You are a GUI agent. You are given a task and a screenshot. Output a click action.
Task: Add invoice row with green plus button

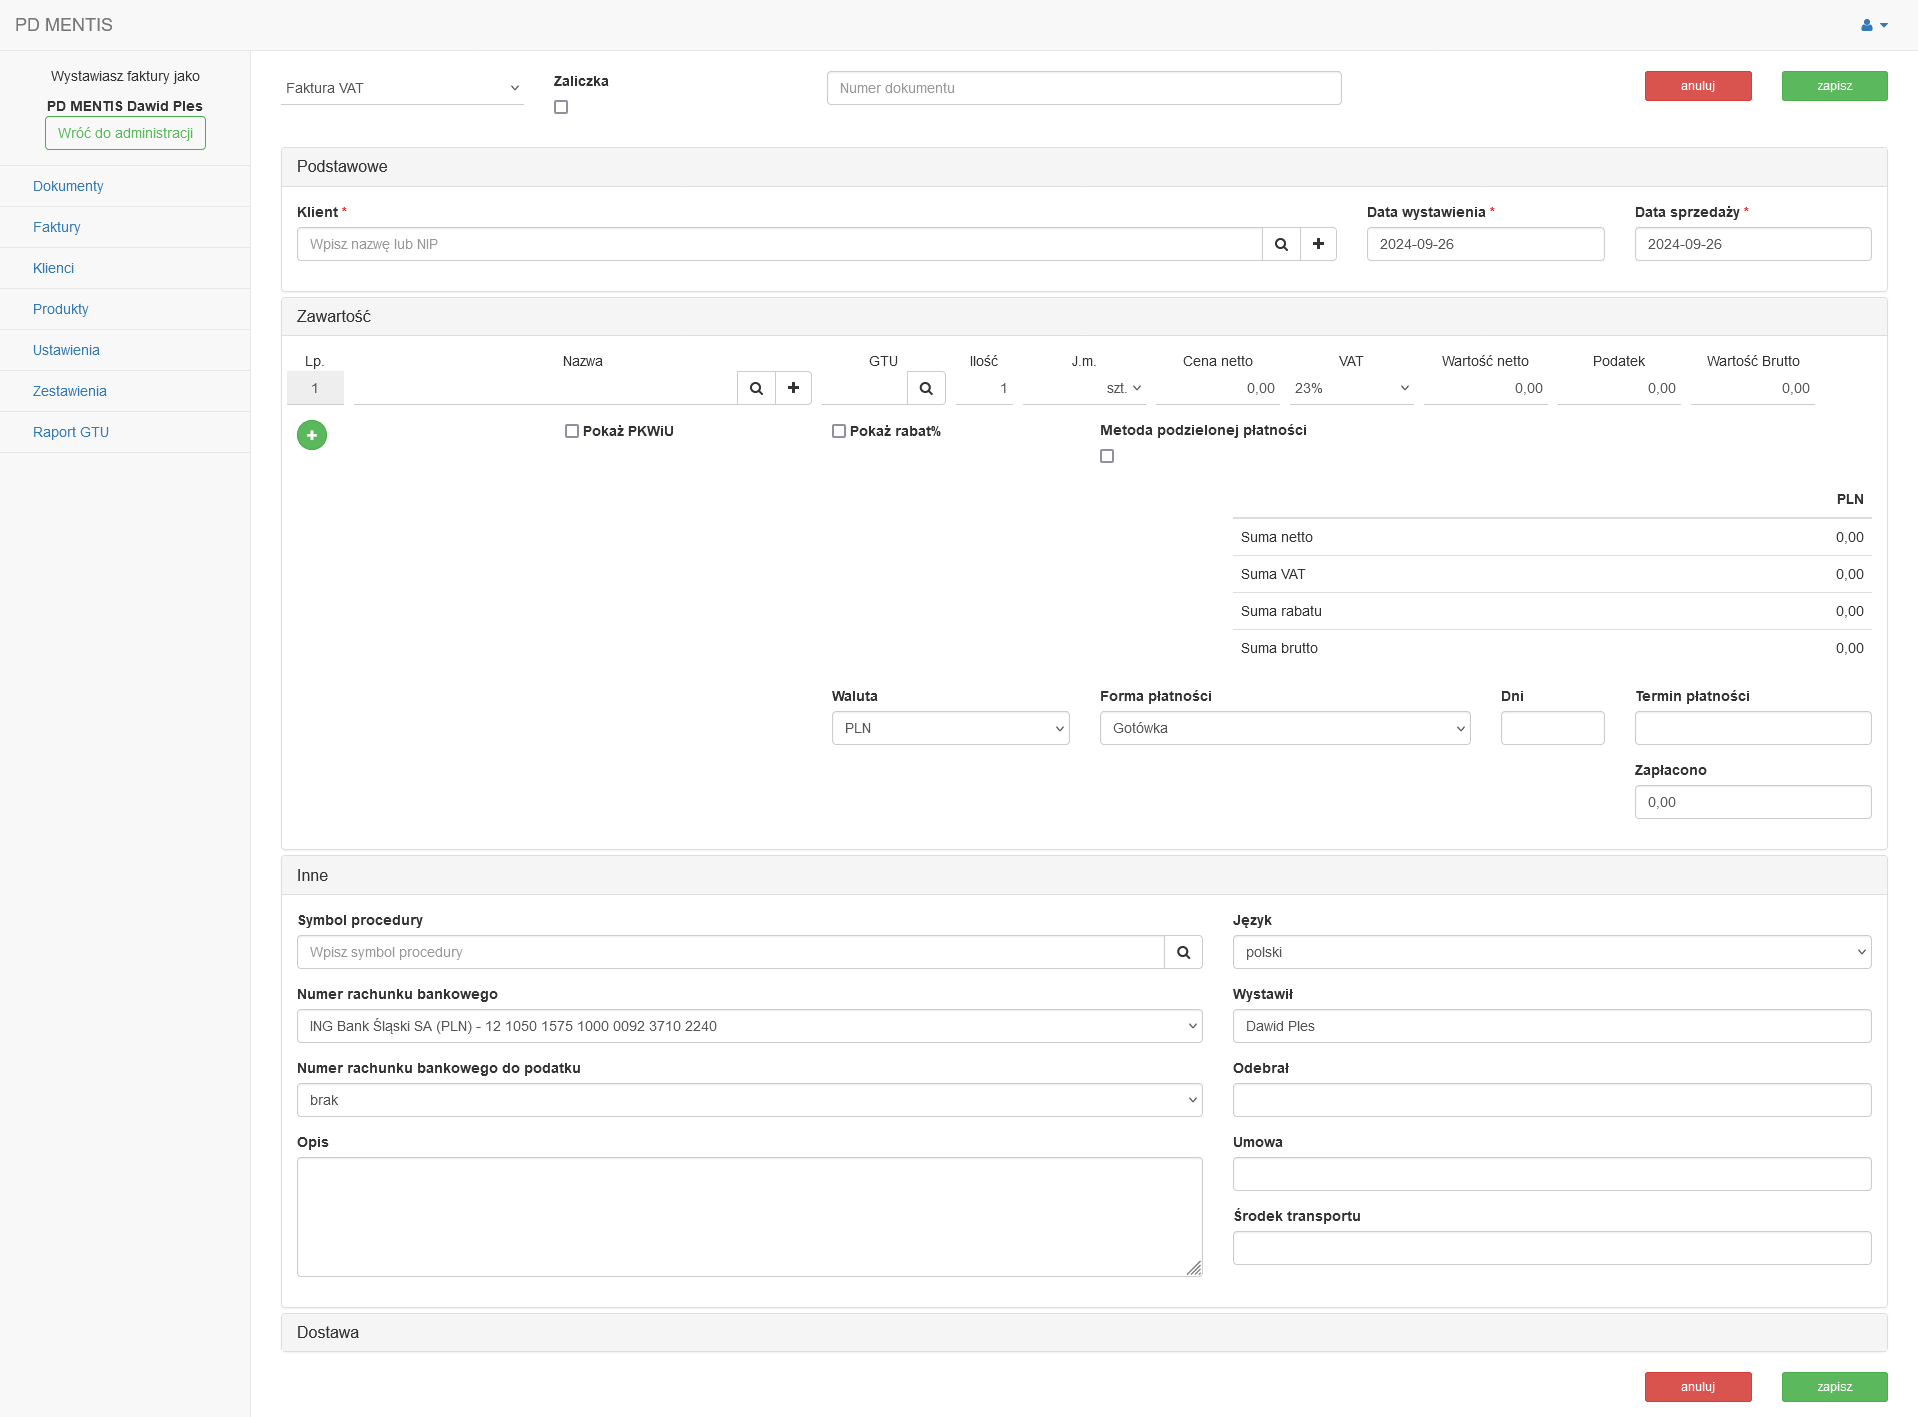pos(312,435)
